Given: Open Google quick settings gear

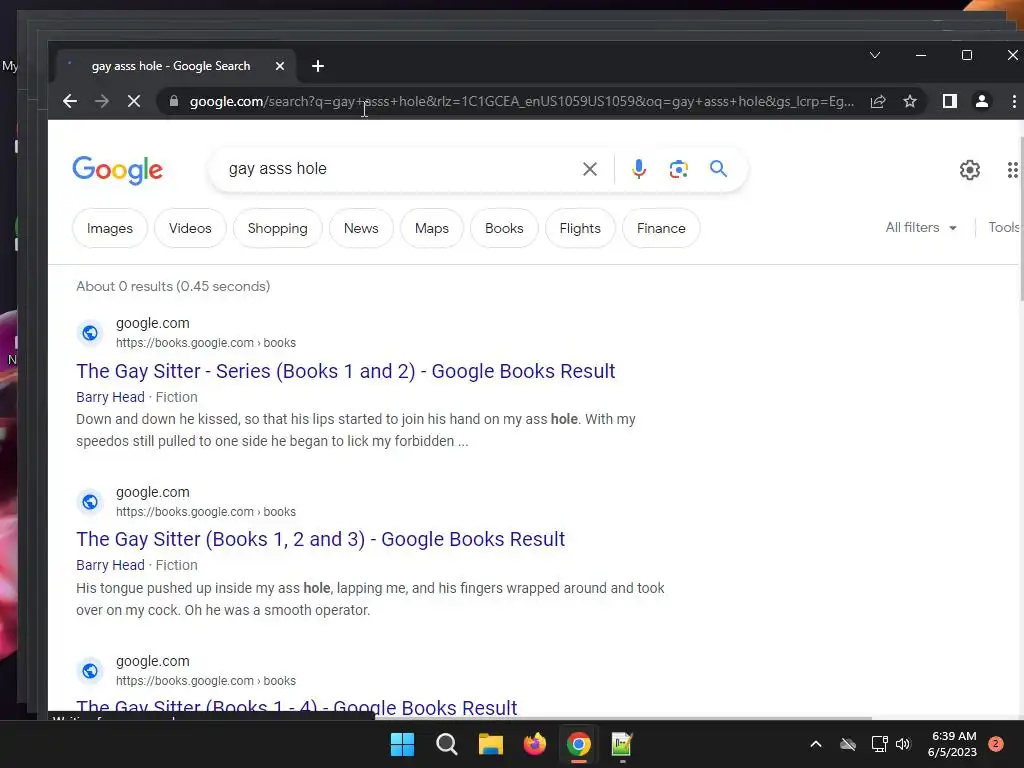Looking at the screenshot, I should coord(970,170).
